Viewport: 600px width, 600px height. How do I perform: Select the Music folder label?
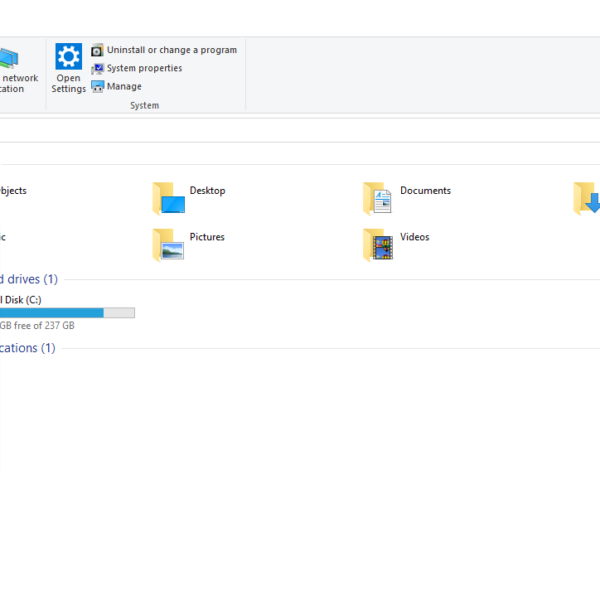coord(3,237)
